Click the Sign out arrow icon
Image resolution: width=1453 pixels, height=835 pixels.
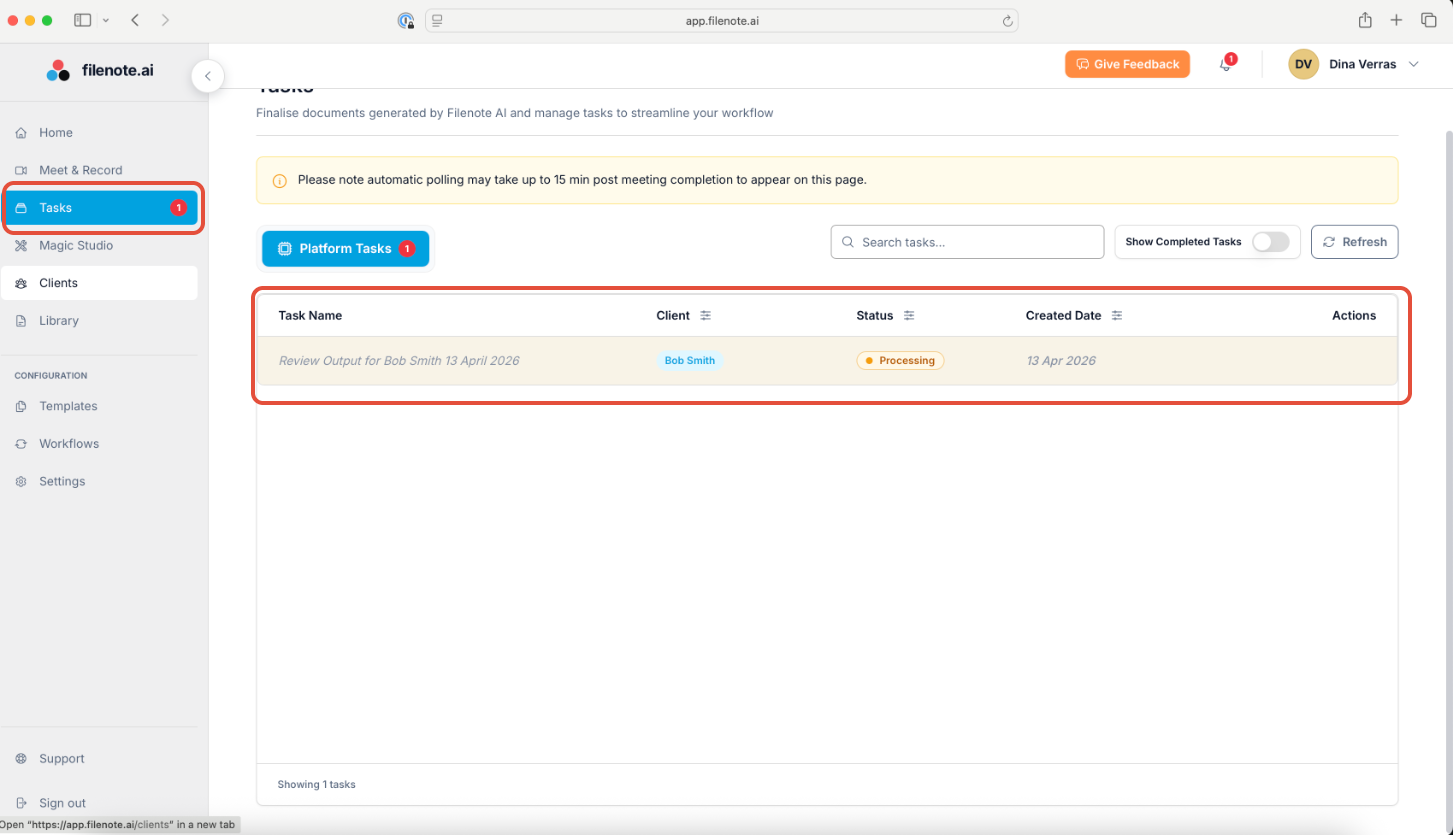click(21, 803)
